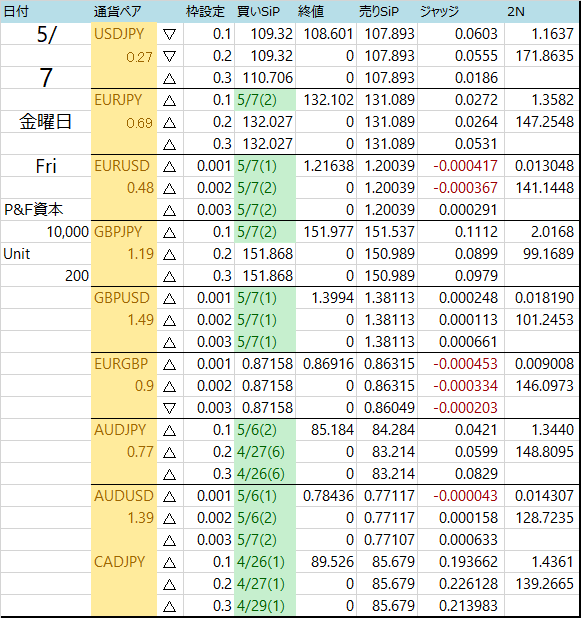Click the up triangle in AUDJPY 0.1 row
The image size is (581, 618).
coord(169,430)
